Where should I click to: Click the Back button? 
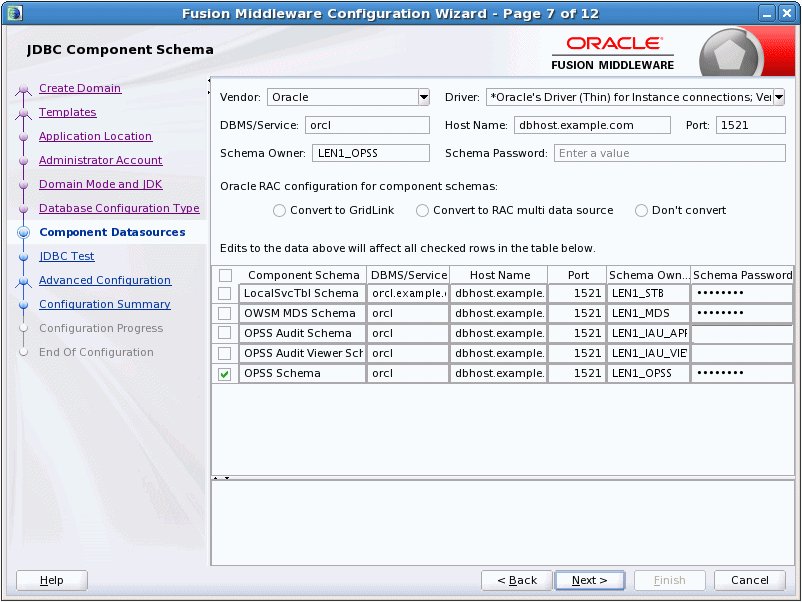pos(517,581)
